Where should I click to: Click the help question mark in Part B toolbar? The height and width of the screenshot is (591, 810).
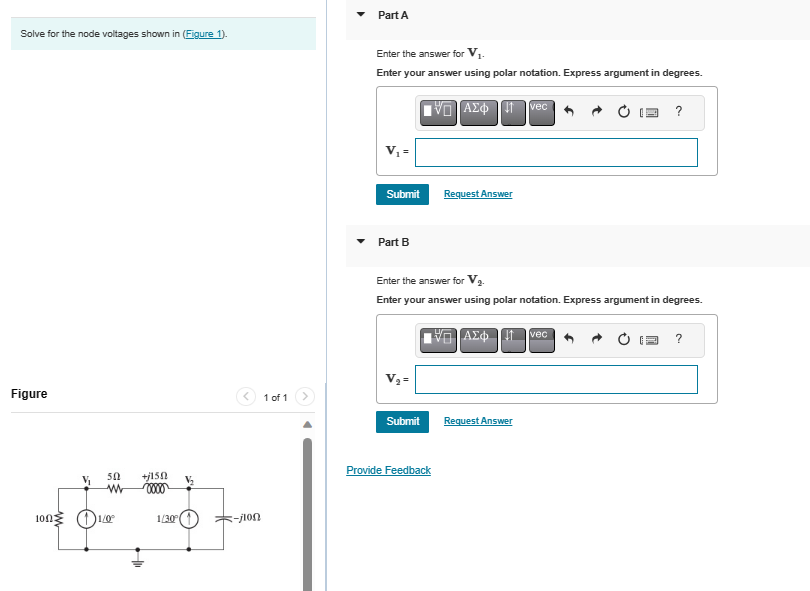(678, 339)
